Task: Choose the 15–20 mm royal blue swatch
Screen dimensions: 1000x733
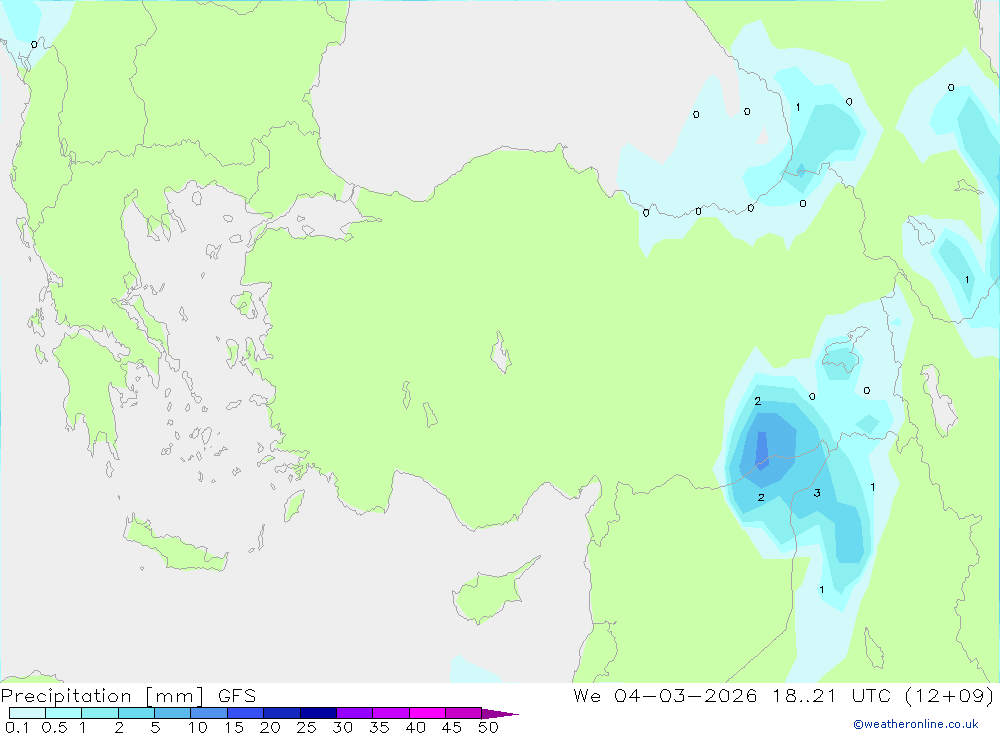Action: (x=246, y=713)
